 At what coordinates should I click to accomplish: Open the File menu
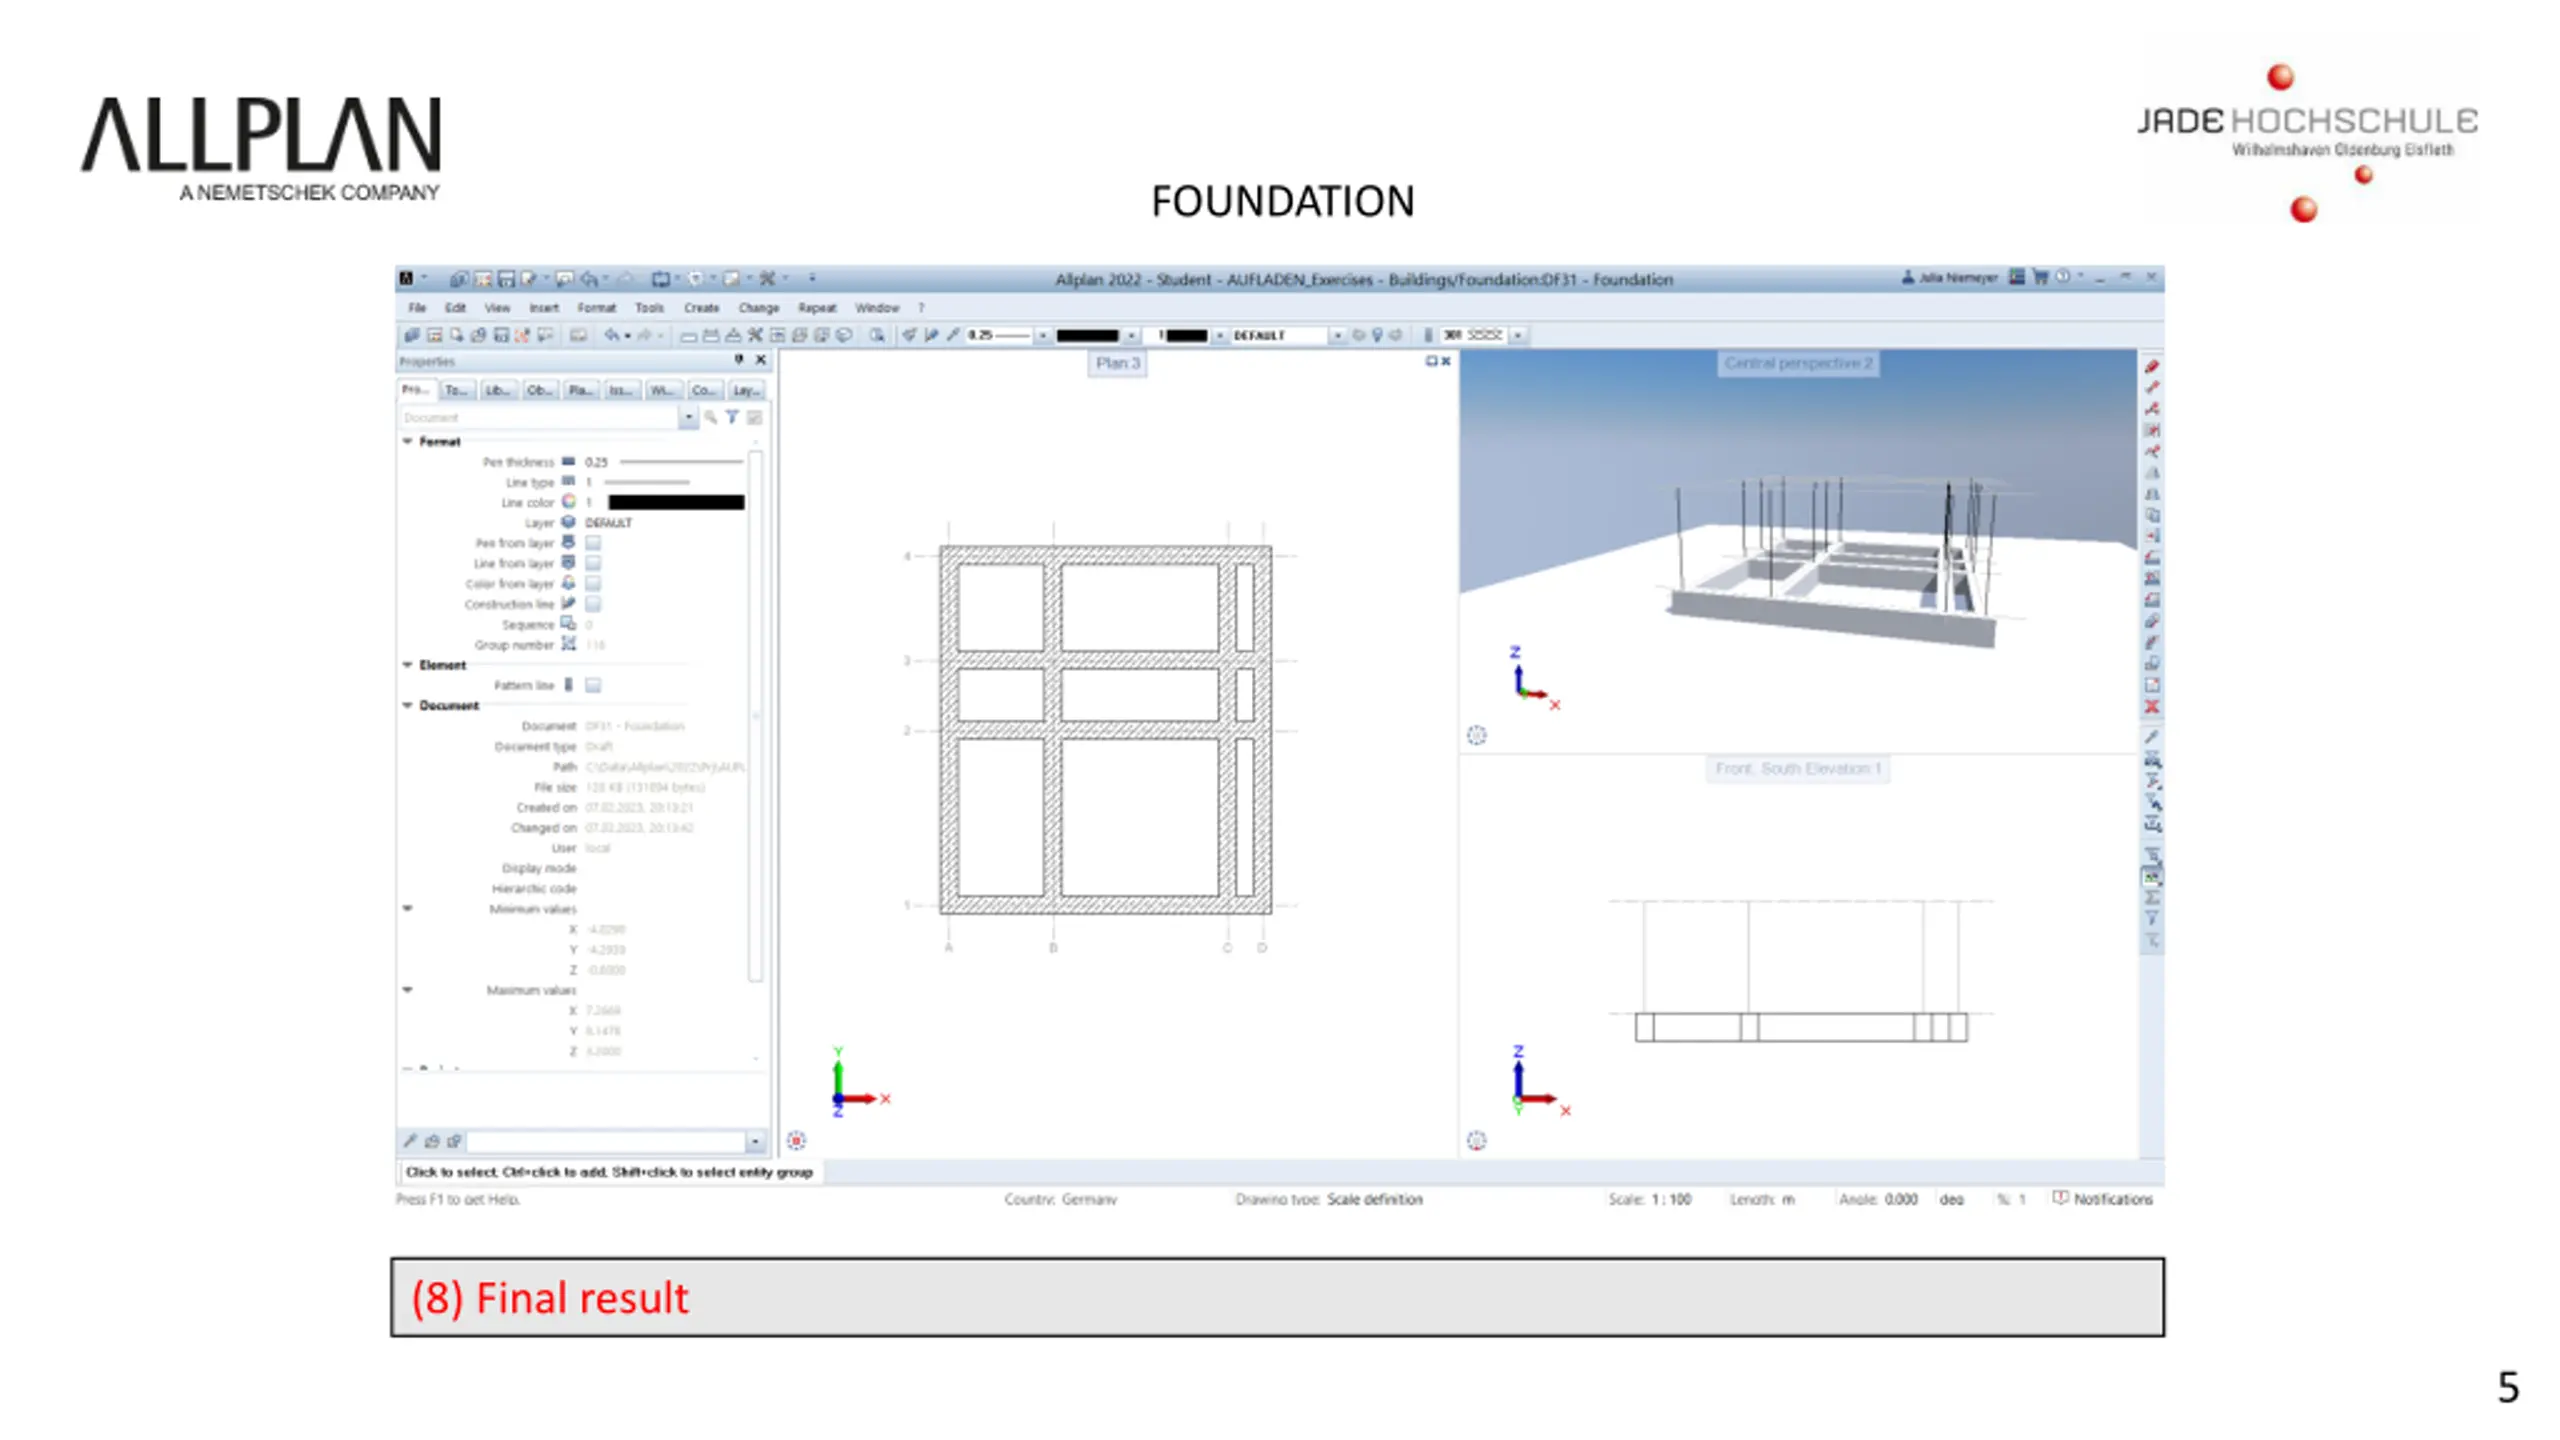pos(417,307)
